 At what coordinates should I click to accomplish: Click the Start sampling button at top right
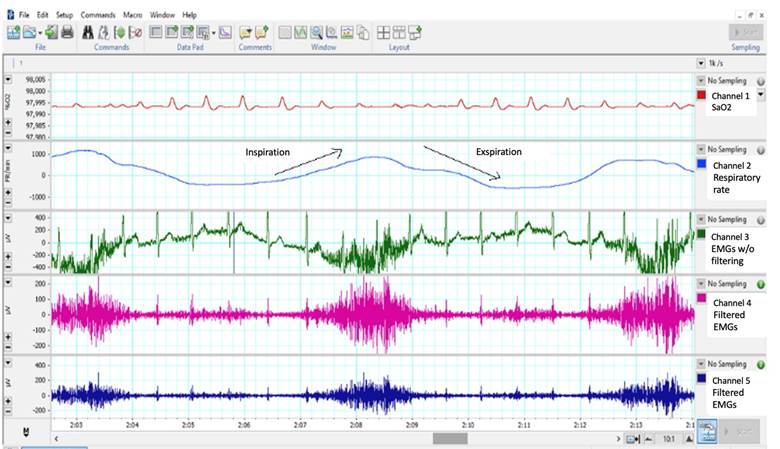(x=747, y=32)
